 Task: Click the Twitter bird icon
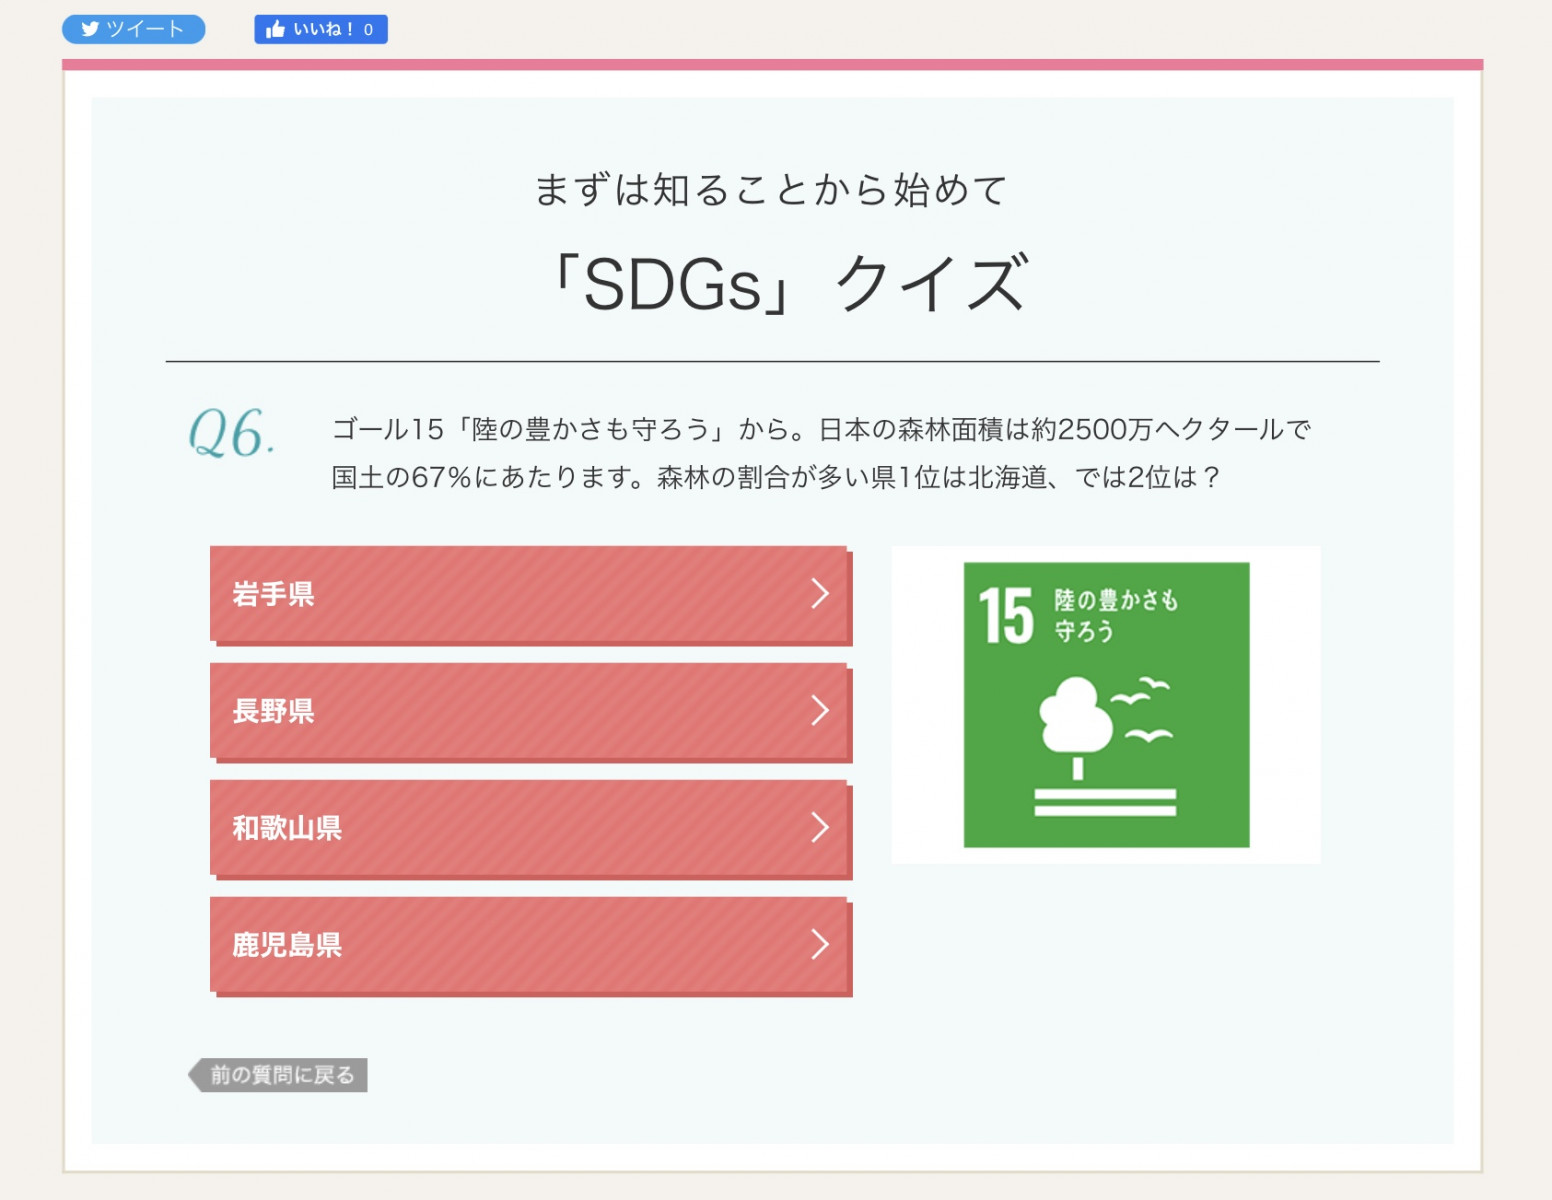click(90, 29)
